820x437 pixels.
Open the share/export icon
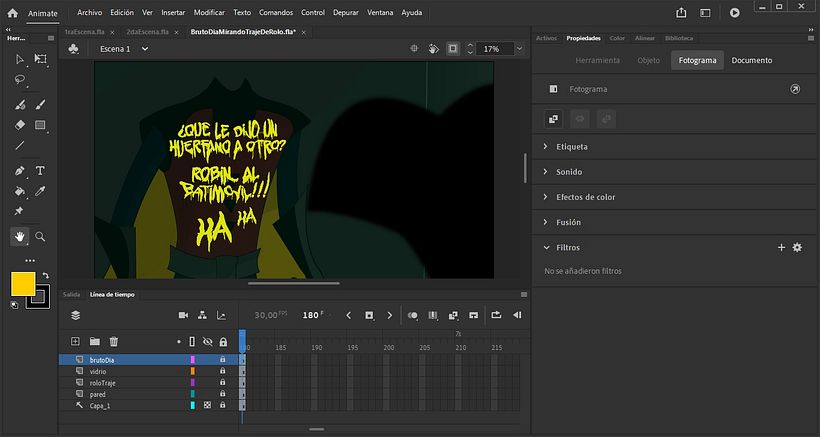681,13
